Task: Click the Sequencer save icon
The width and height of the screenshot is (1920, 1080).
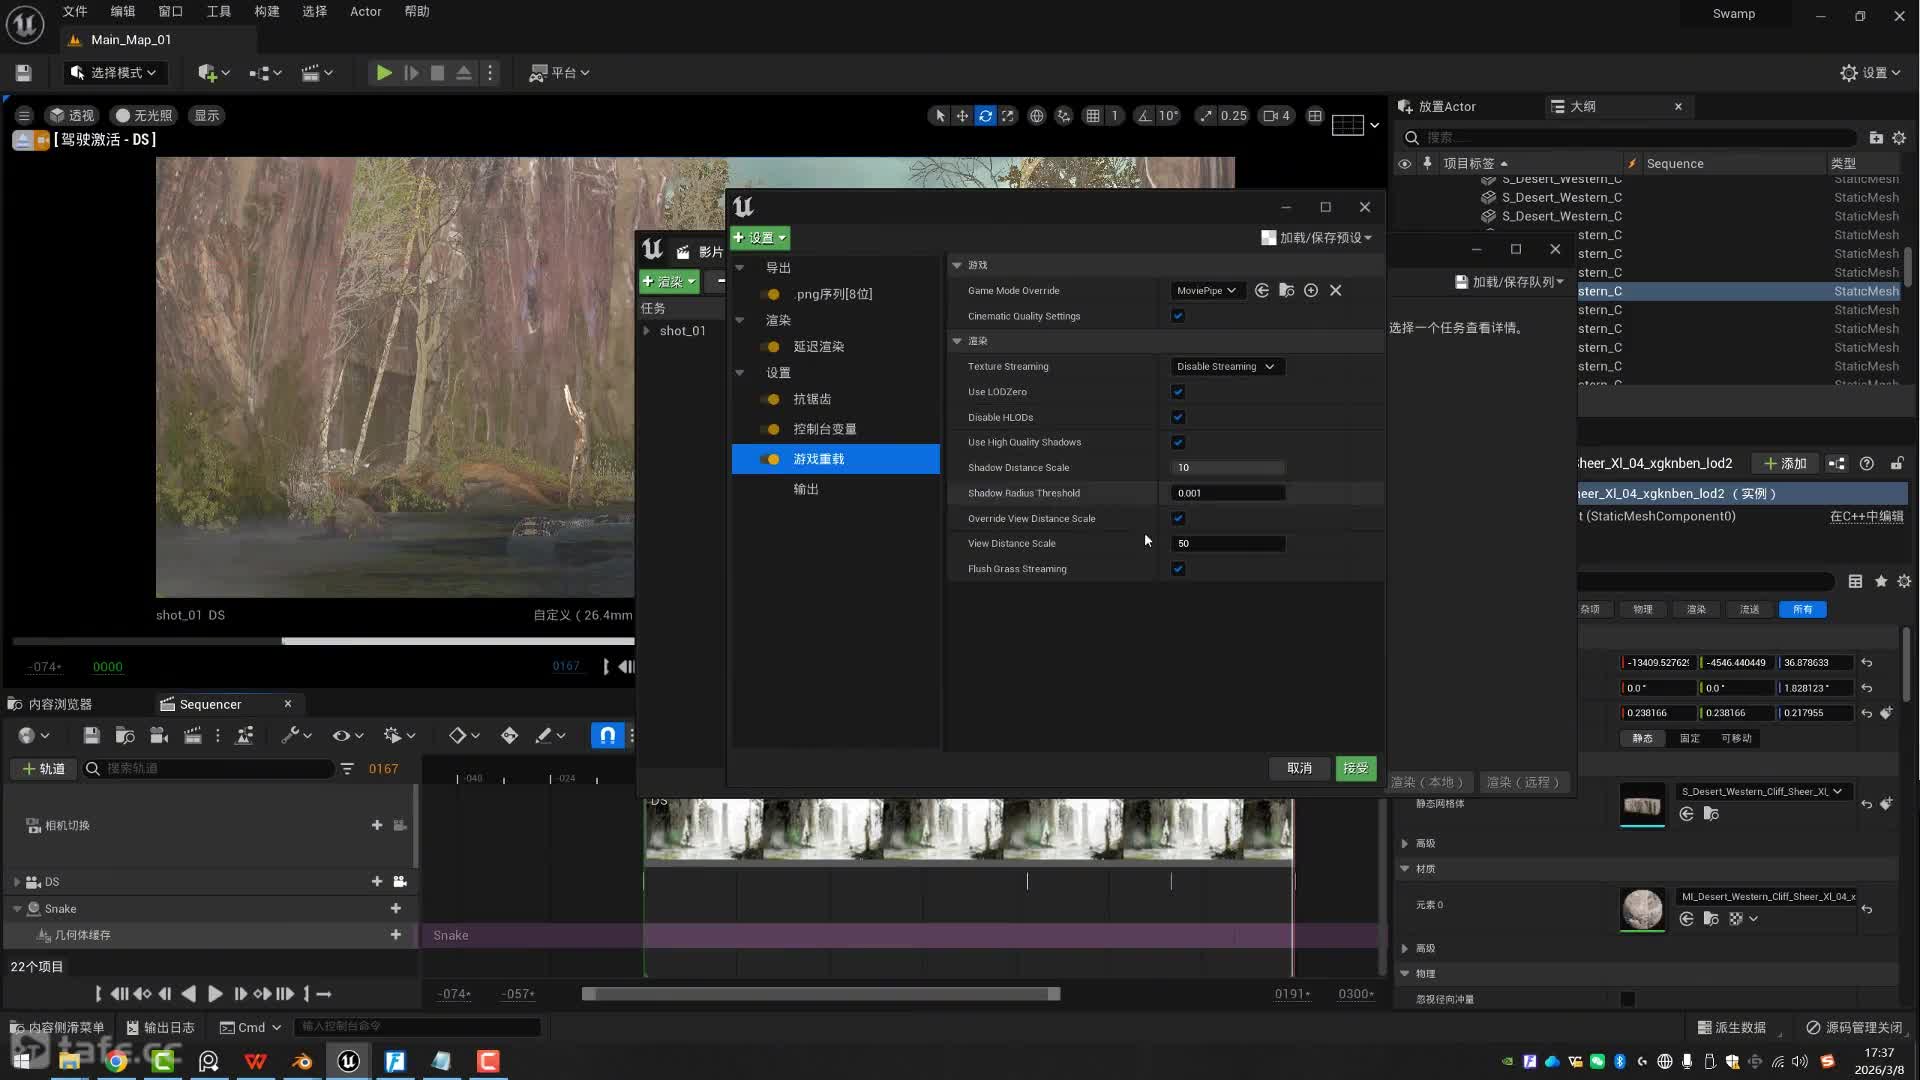Action: 91,736
